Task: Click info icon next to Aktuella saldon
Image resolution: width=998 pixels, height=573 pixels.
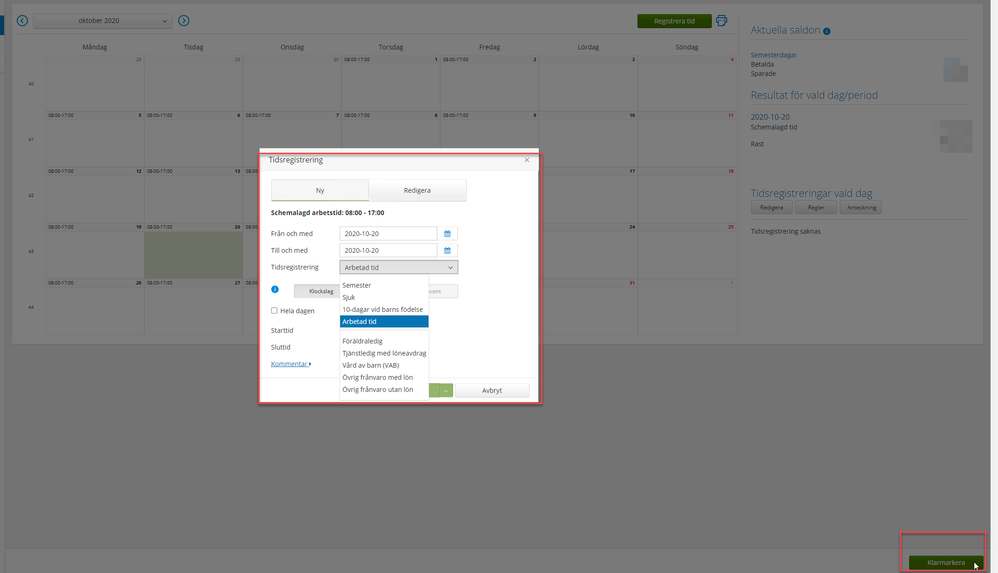Action: click(x=827, y=31)
